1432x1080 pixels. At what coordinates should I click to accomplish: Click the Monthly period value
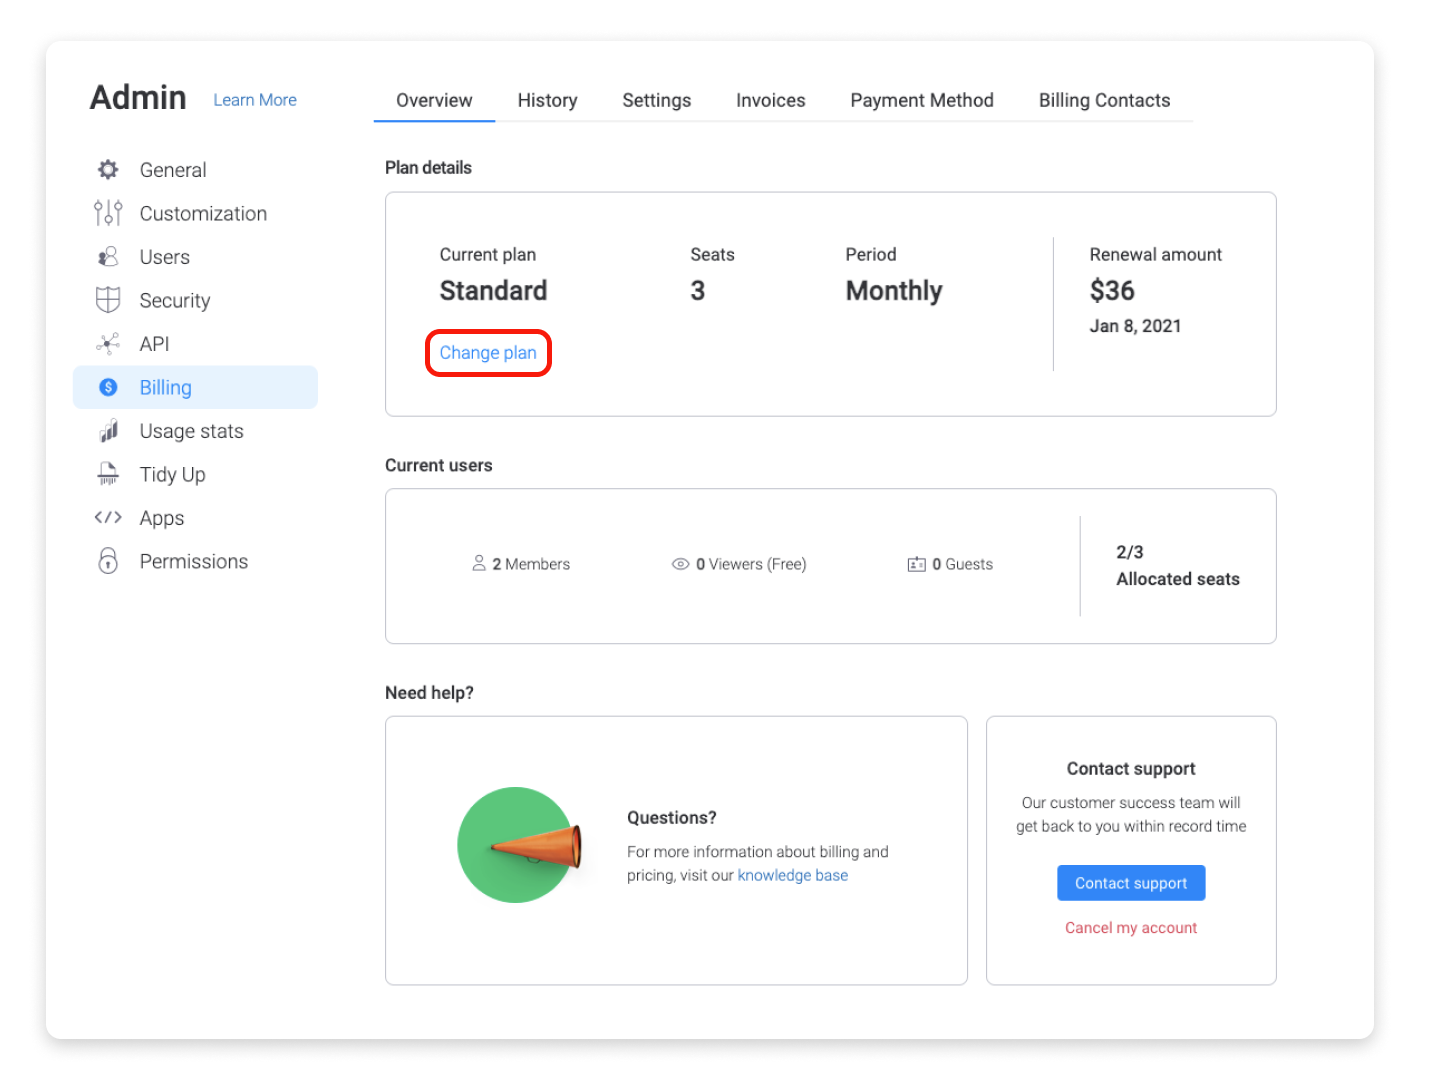point(894,291)
